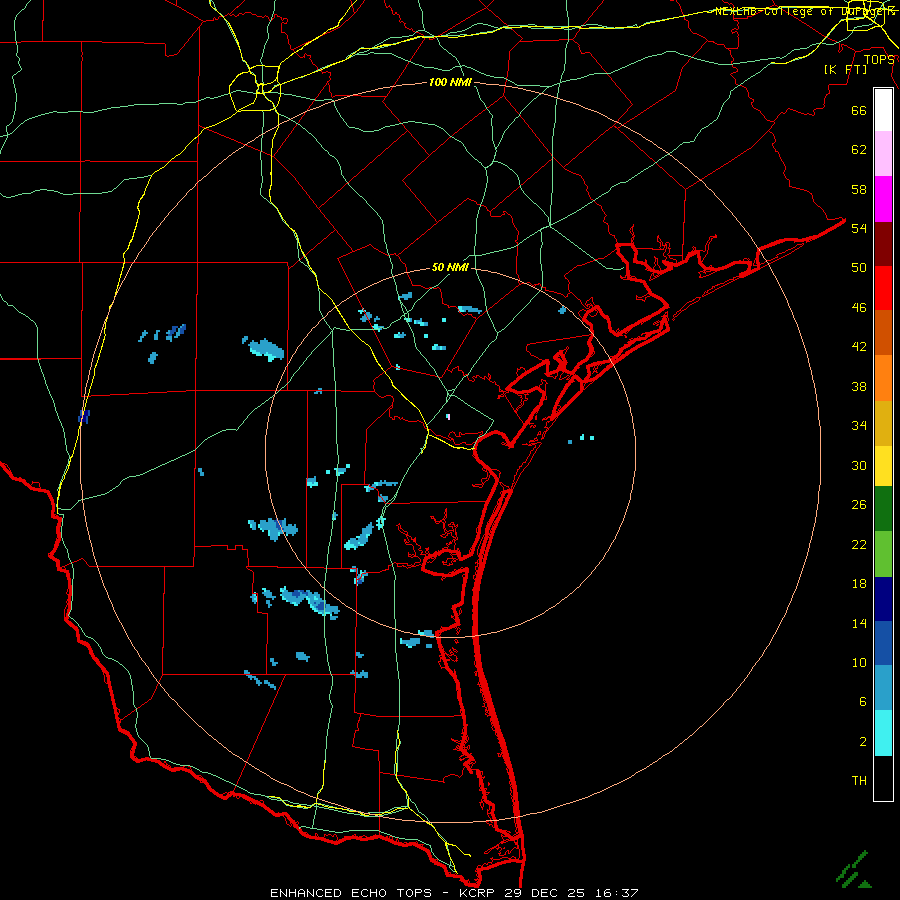Click the "30" scale value

tap(859, 465)
